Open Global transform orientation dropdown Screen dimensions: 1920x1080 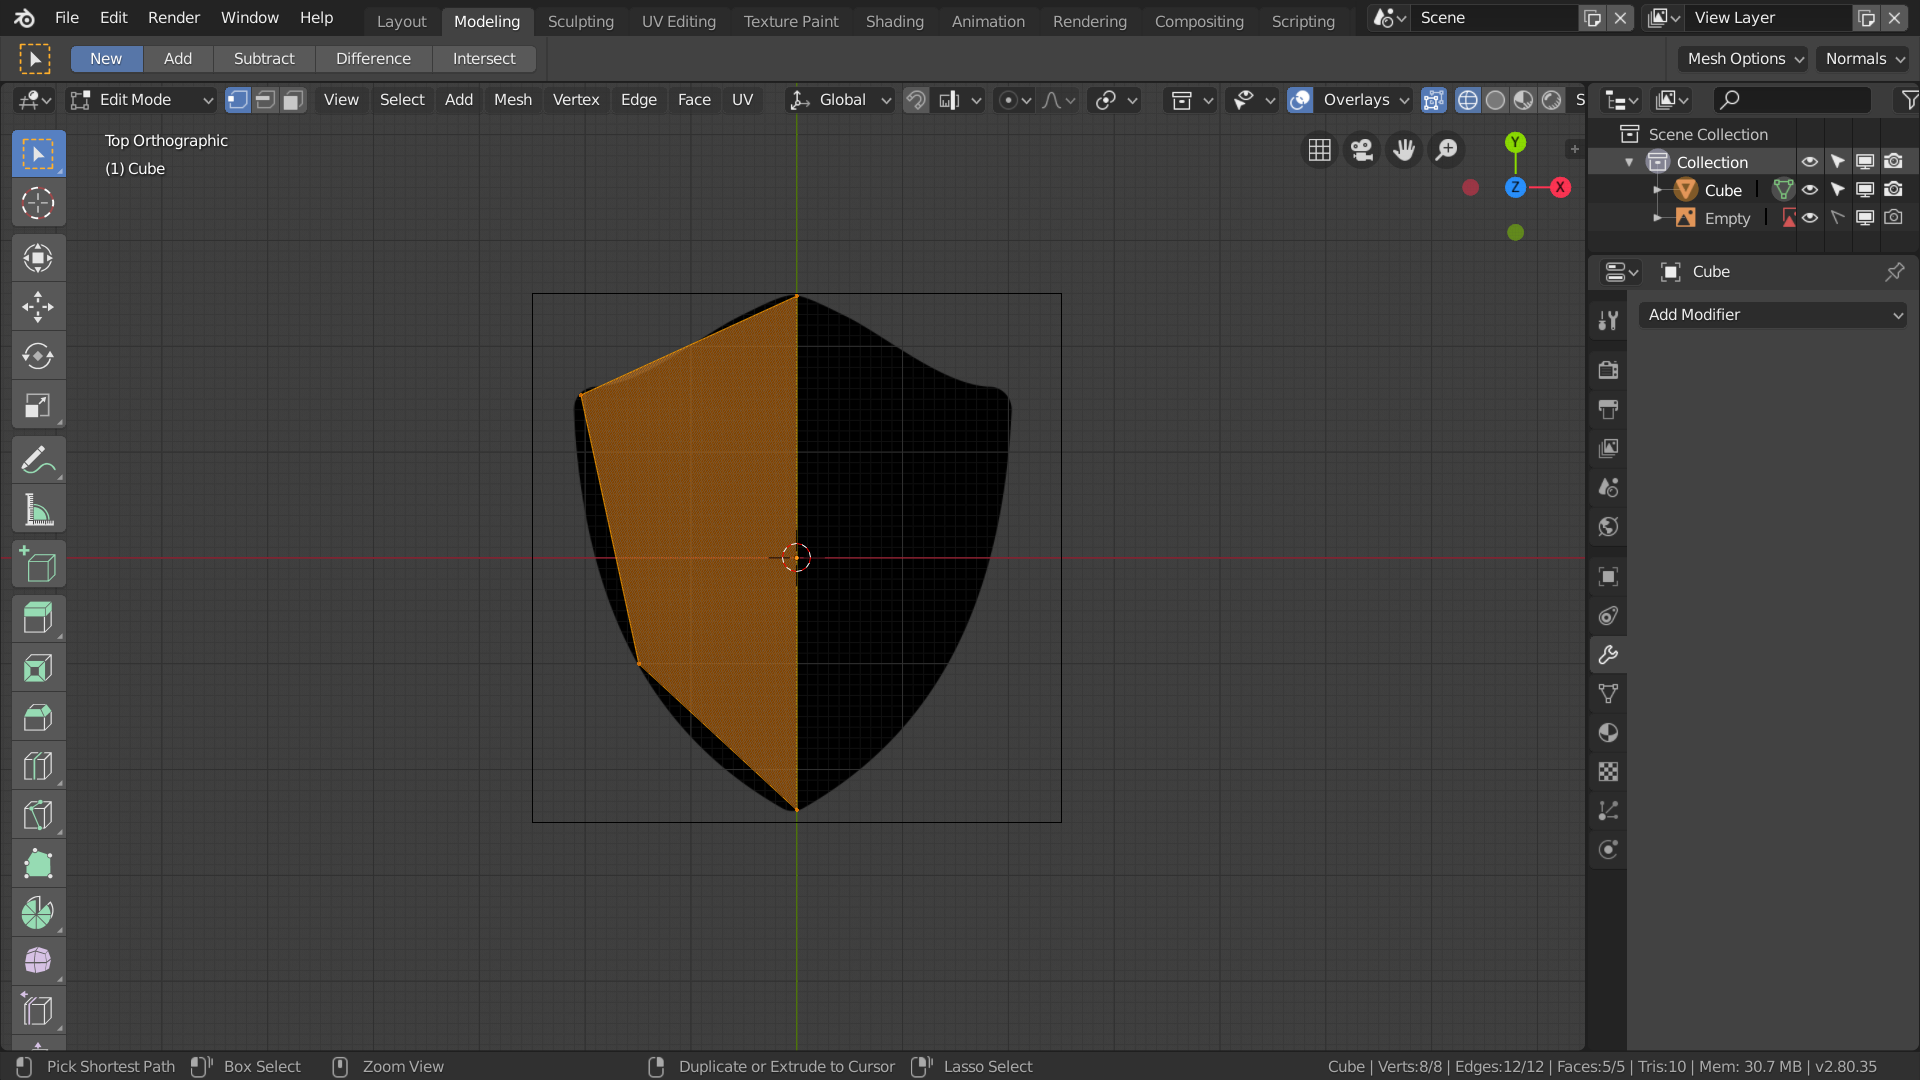pyautogui.click(x=840, y=100)
